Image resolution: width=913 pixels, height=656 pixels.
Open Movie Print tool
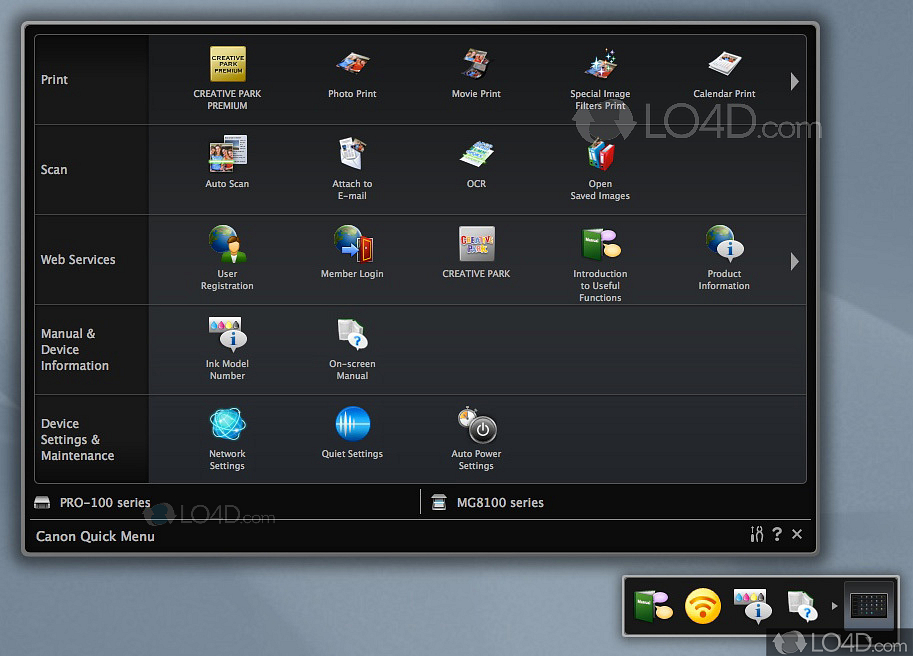[x=476, y=65]
